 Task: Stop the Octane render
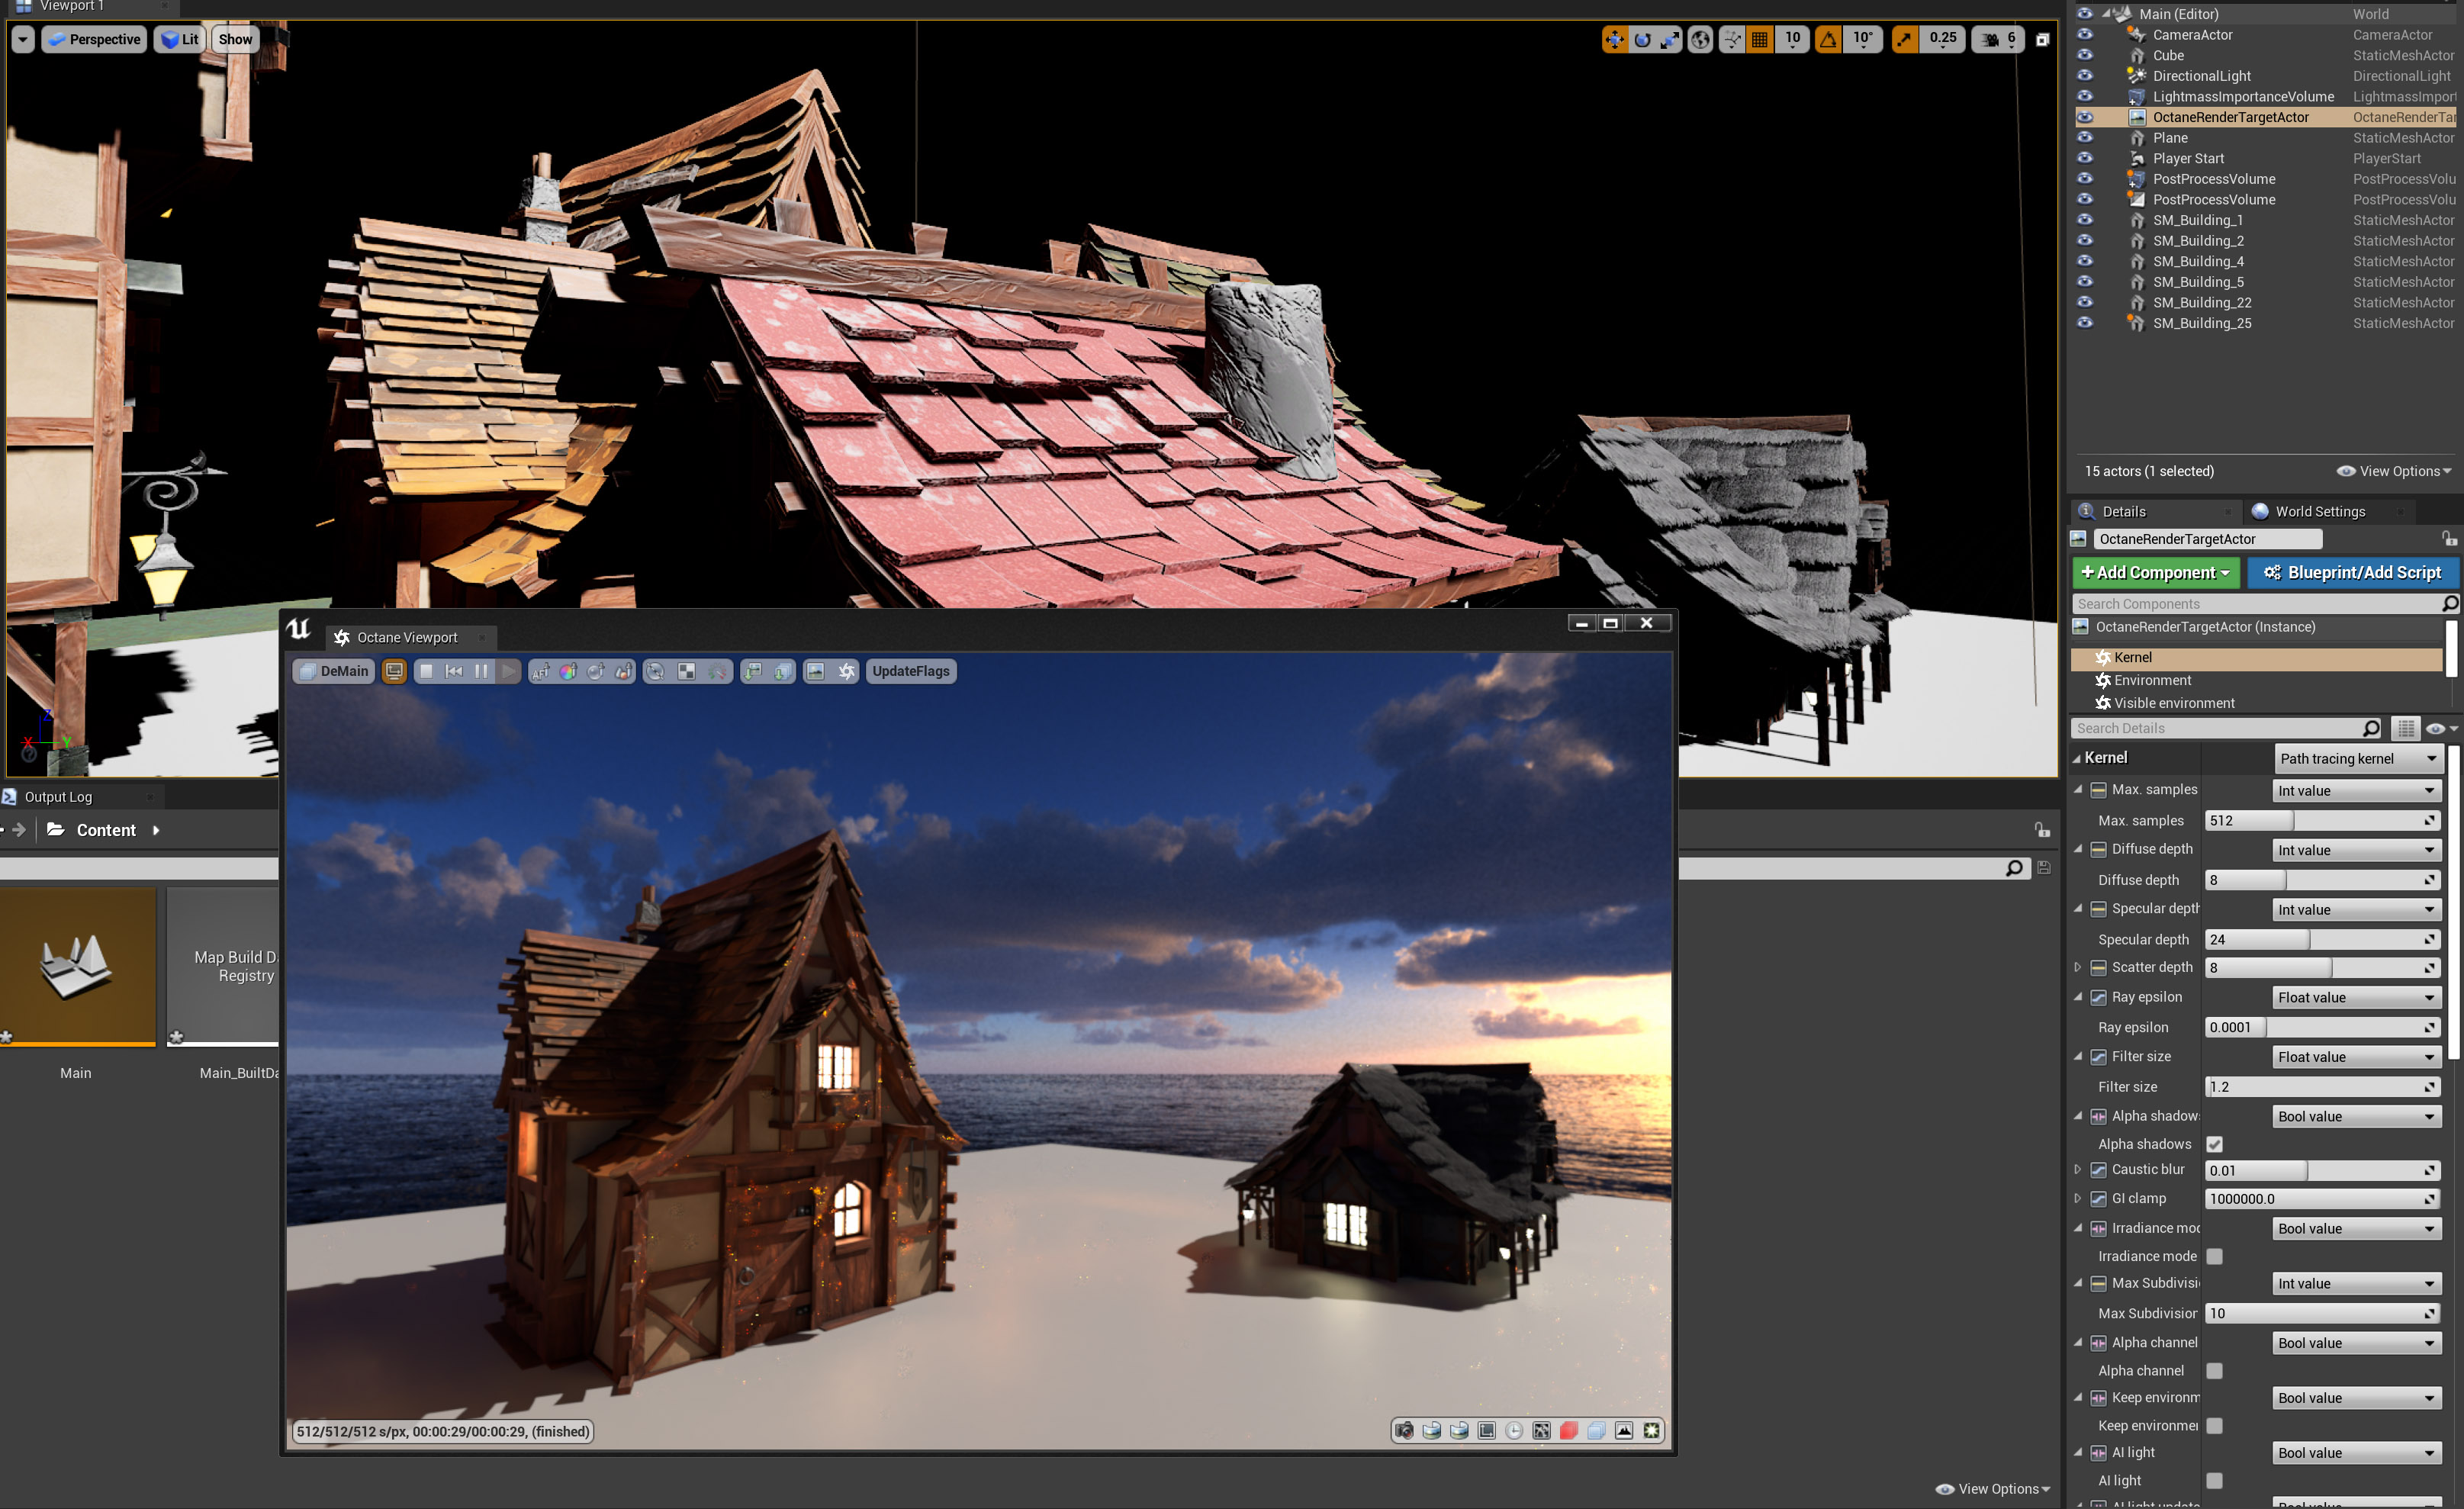point(426,671)
